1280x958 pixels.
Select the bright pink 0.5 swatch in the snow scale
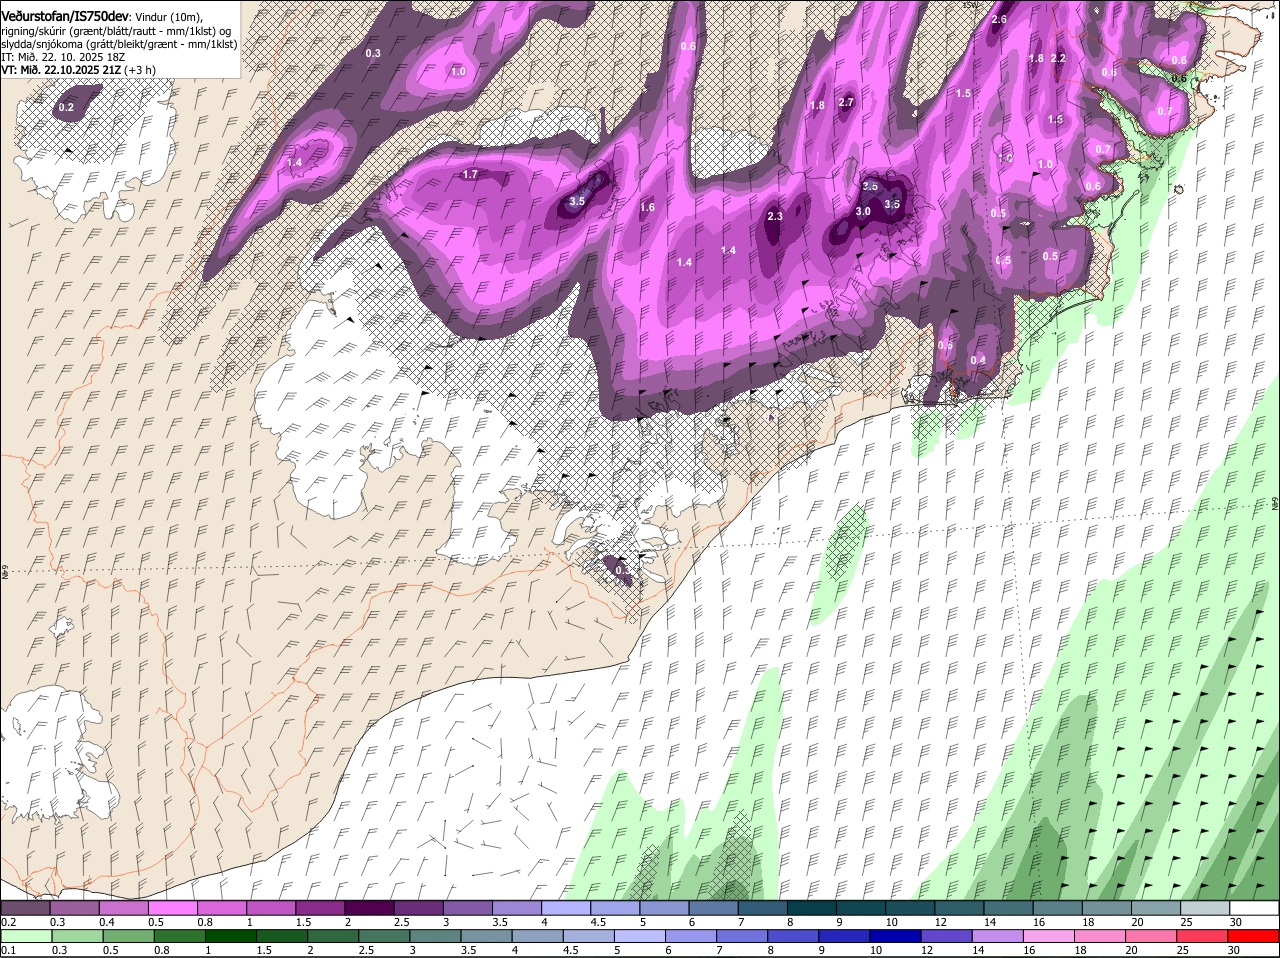[172, 908]
